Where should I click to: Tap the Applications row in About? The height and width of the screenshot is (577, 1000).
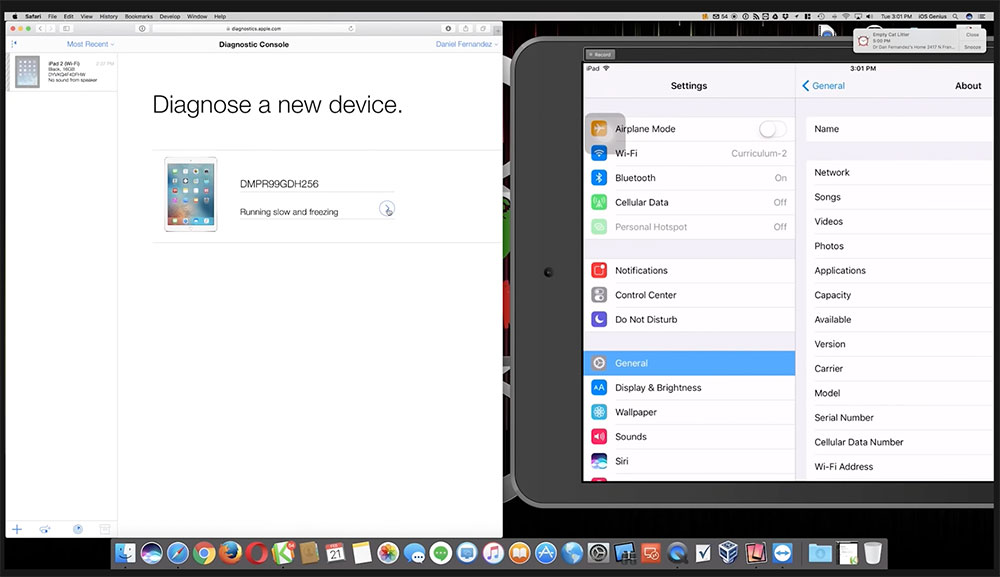(900, 270)
